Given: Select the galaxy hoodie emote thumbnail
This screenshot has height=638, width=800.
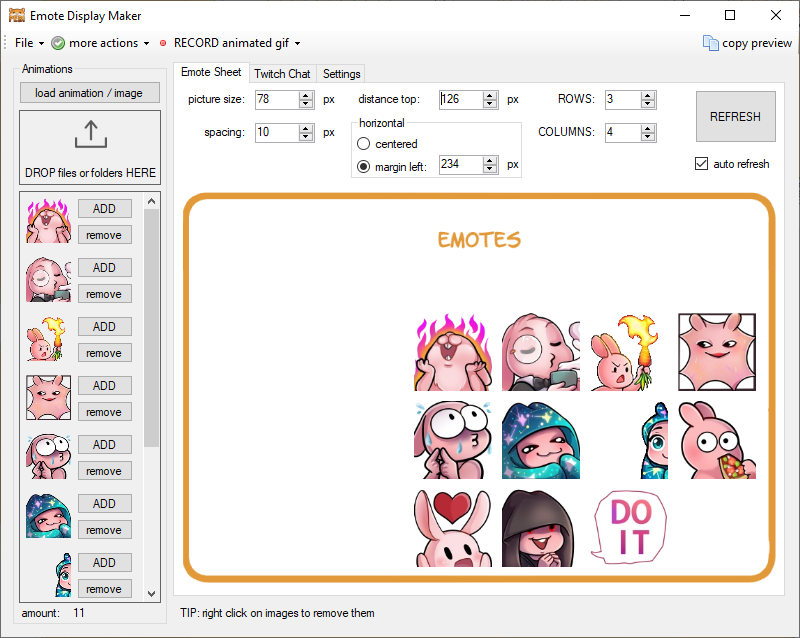Looking at the screenshot, I should tap(47, 514).
